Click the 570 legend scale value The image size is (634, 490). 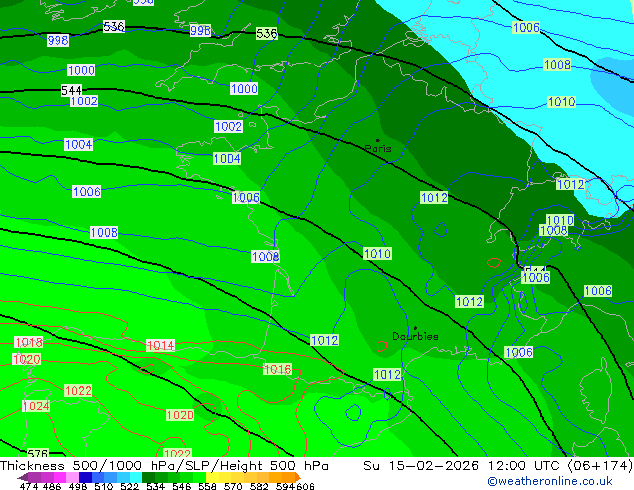tap(233, 486)
